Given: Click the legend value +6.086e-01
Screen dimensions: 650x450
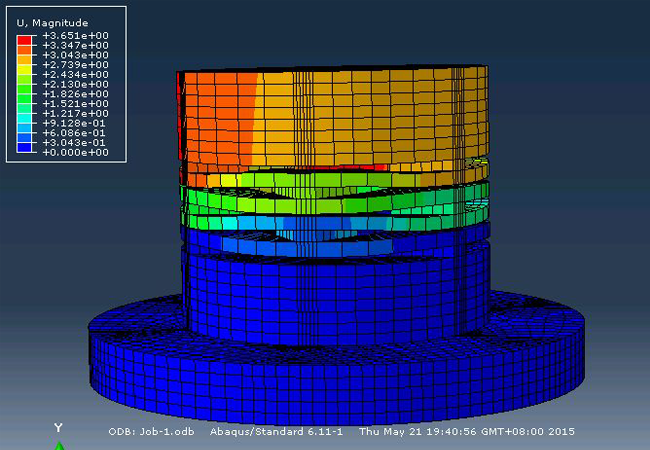Looking at the screenshot, I should (75, 133).
